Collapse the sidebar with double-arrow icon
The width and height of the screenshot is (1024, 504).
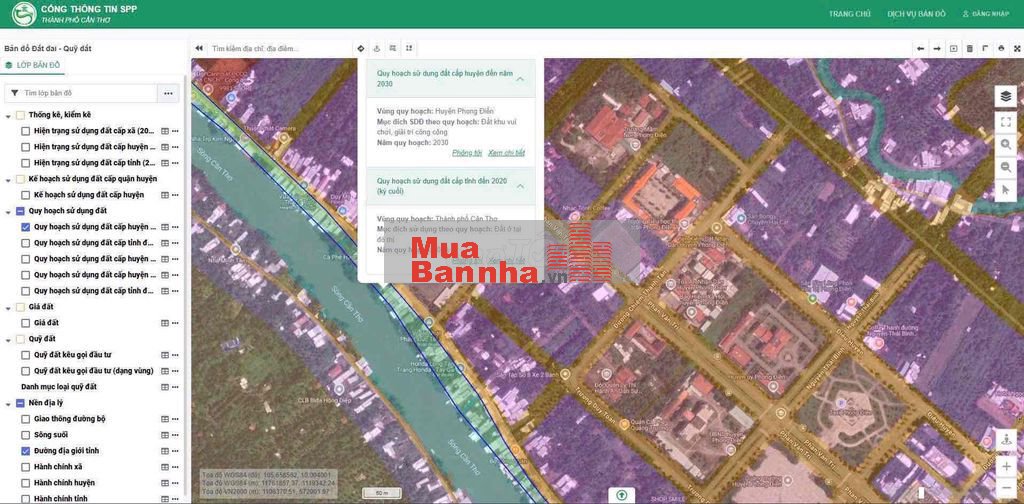tap(199, 48)
